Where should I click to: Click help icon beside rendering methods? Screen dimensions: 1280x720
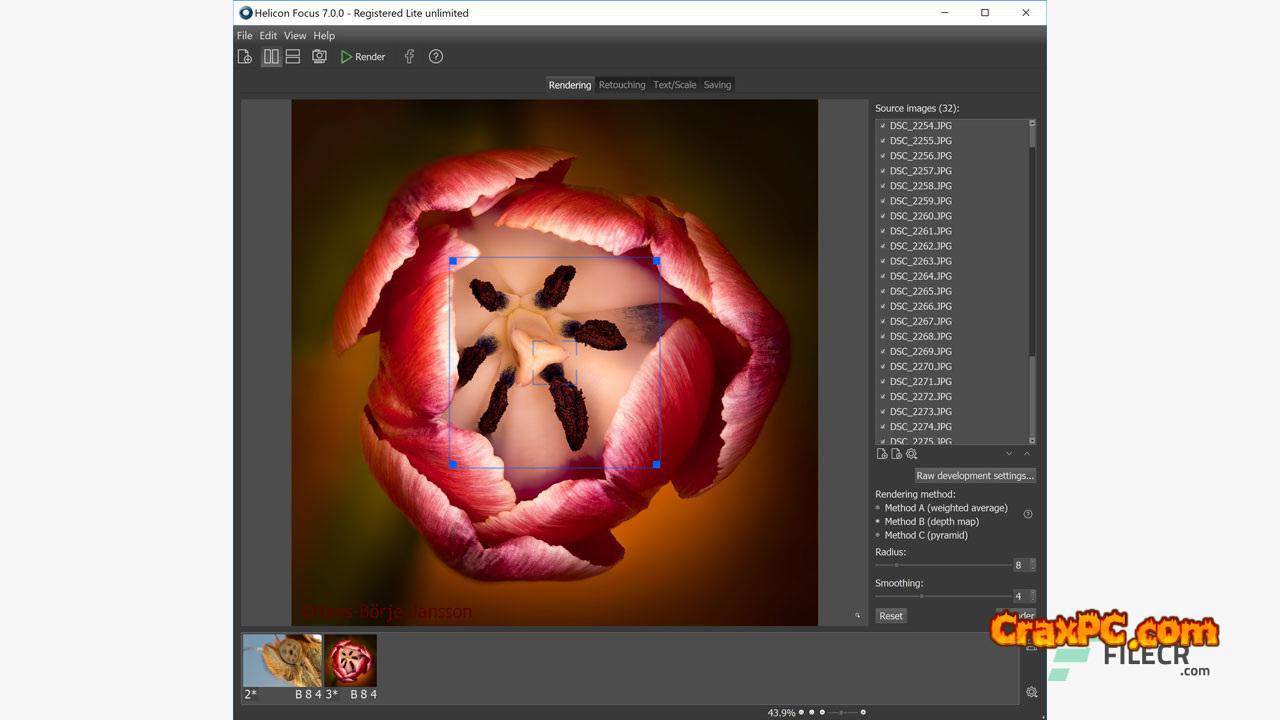[x=1028, y=514]
